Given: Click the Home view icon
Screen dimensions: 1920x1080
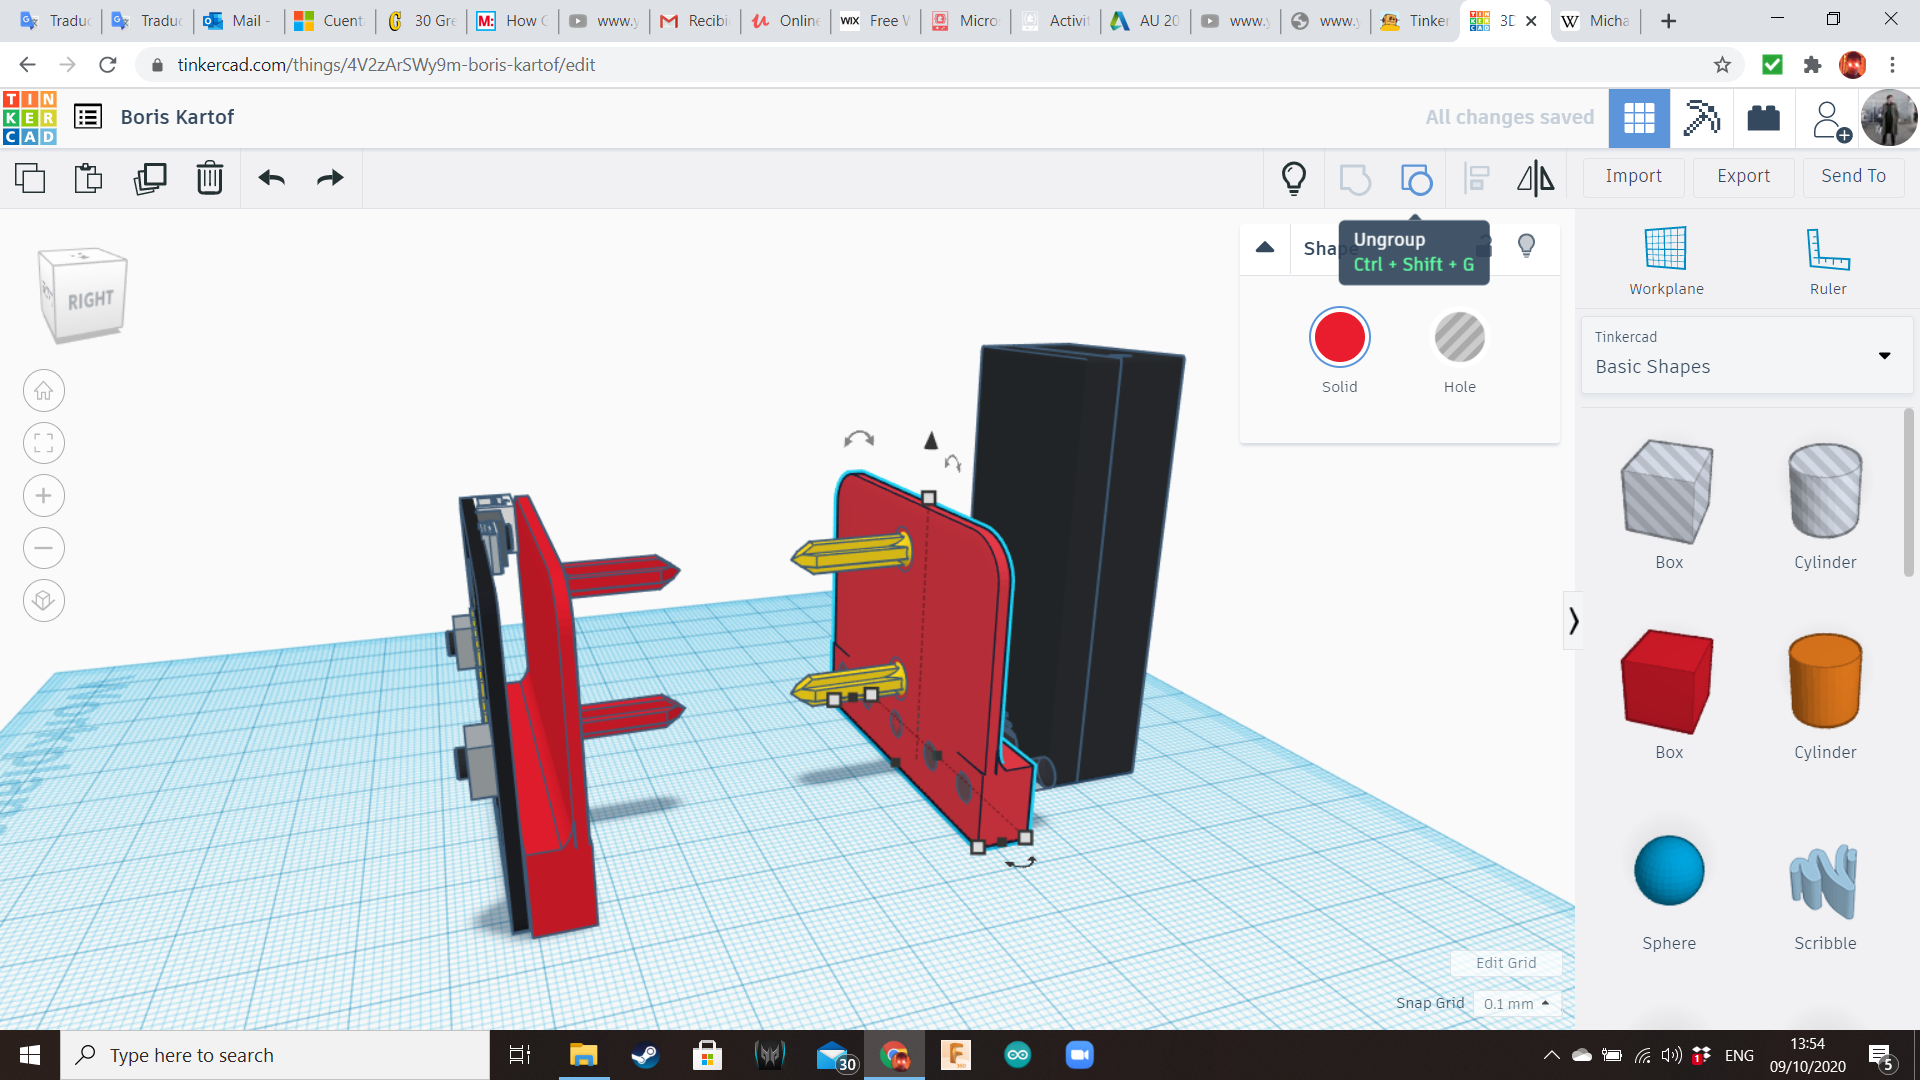Looking at the screenshot, I should pos(43,390).
